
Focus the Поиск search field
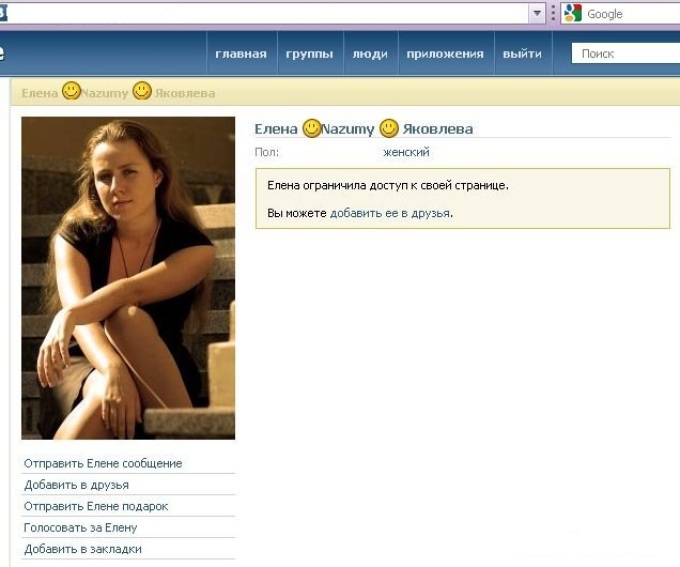[625, 53]
